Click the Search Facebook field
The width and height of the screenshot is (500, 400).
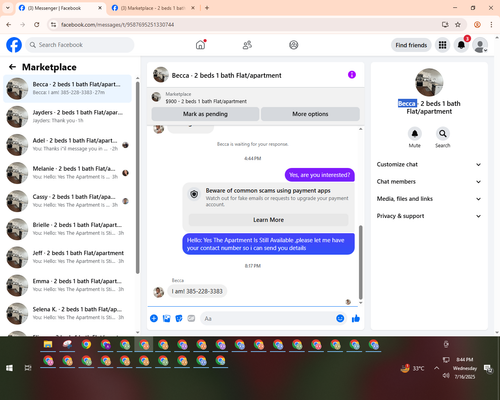80,45
